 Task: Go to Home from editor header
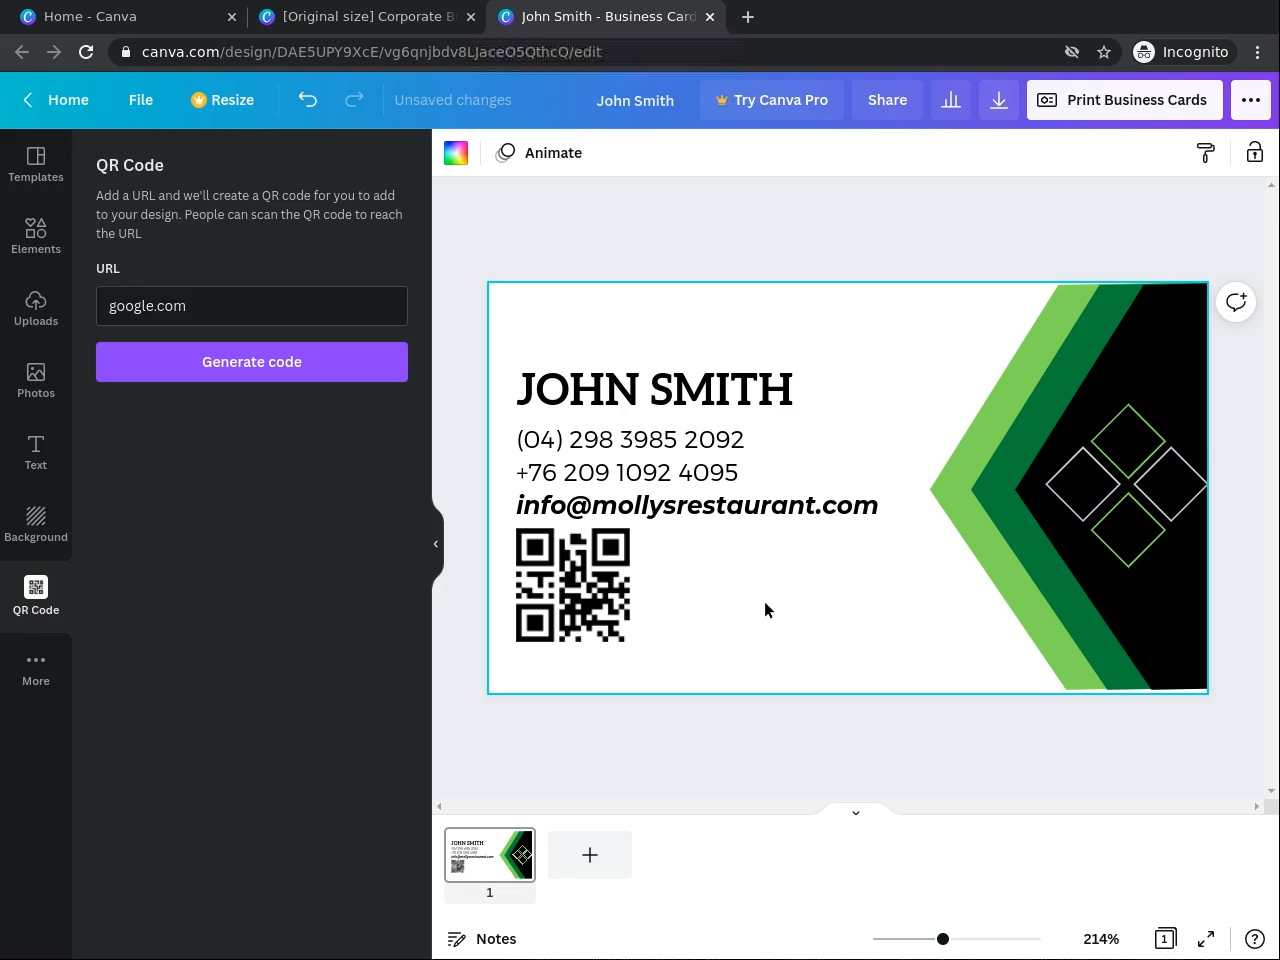(56, 100)
